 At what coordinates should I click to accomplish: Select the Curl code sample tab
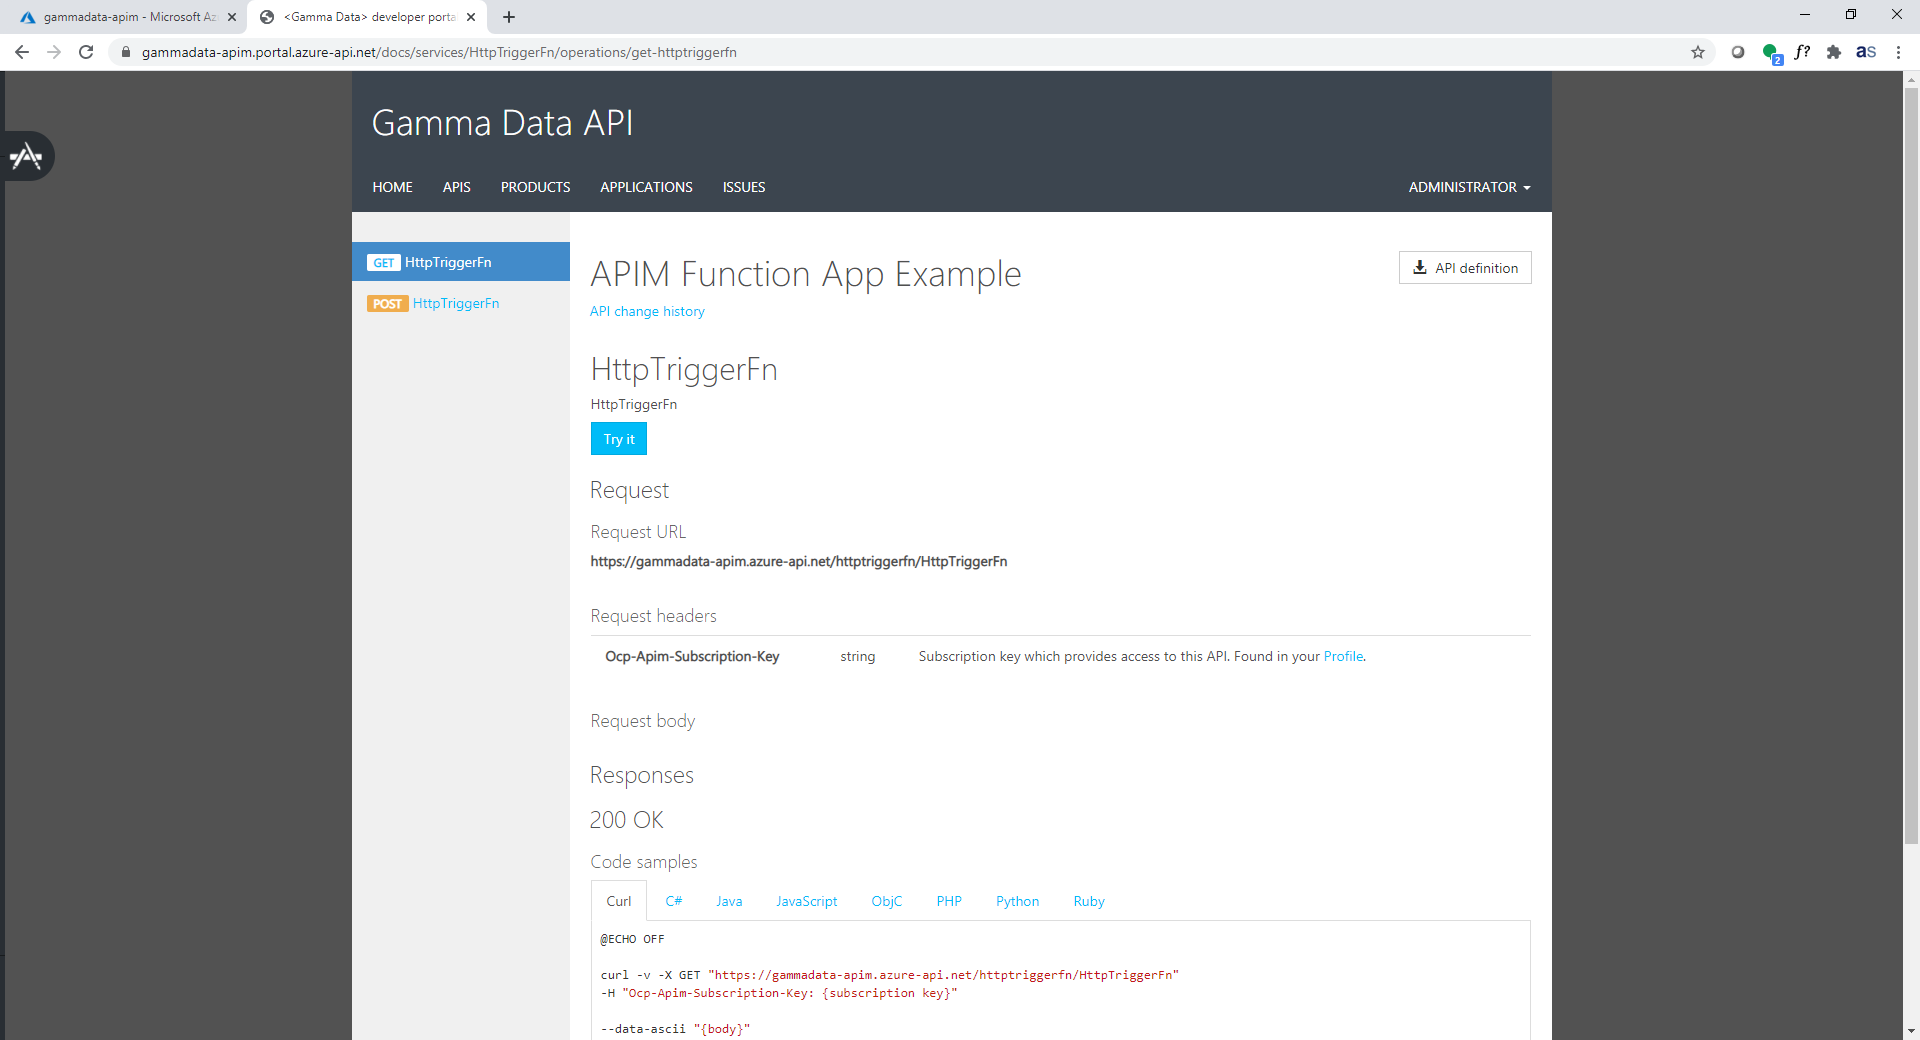coord(619,901)
